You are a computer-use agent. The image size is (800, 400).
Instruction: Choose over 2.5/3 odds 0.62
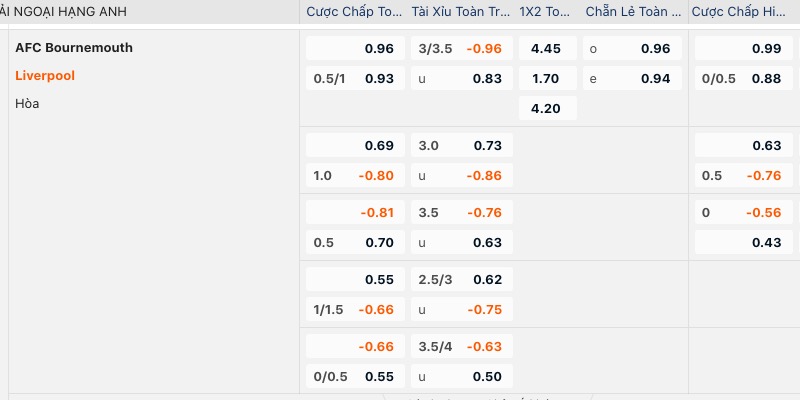click(x=462, y=279)
